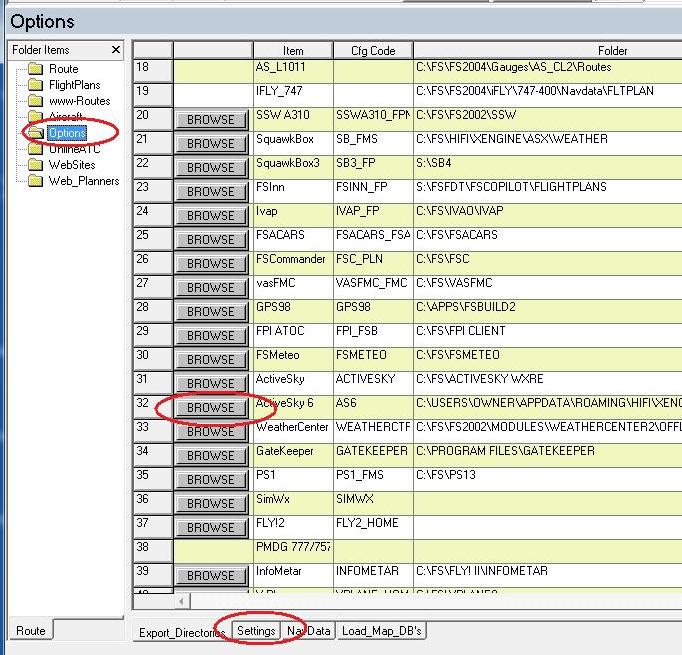
Task: Click BROWSE for FSCommander row
Action: point(211,264)
